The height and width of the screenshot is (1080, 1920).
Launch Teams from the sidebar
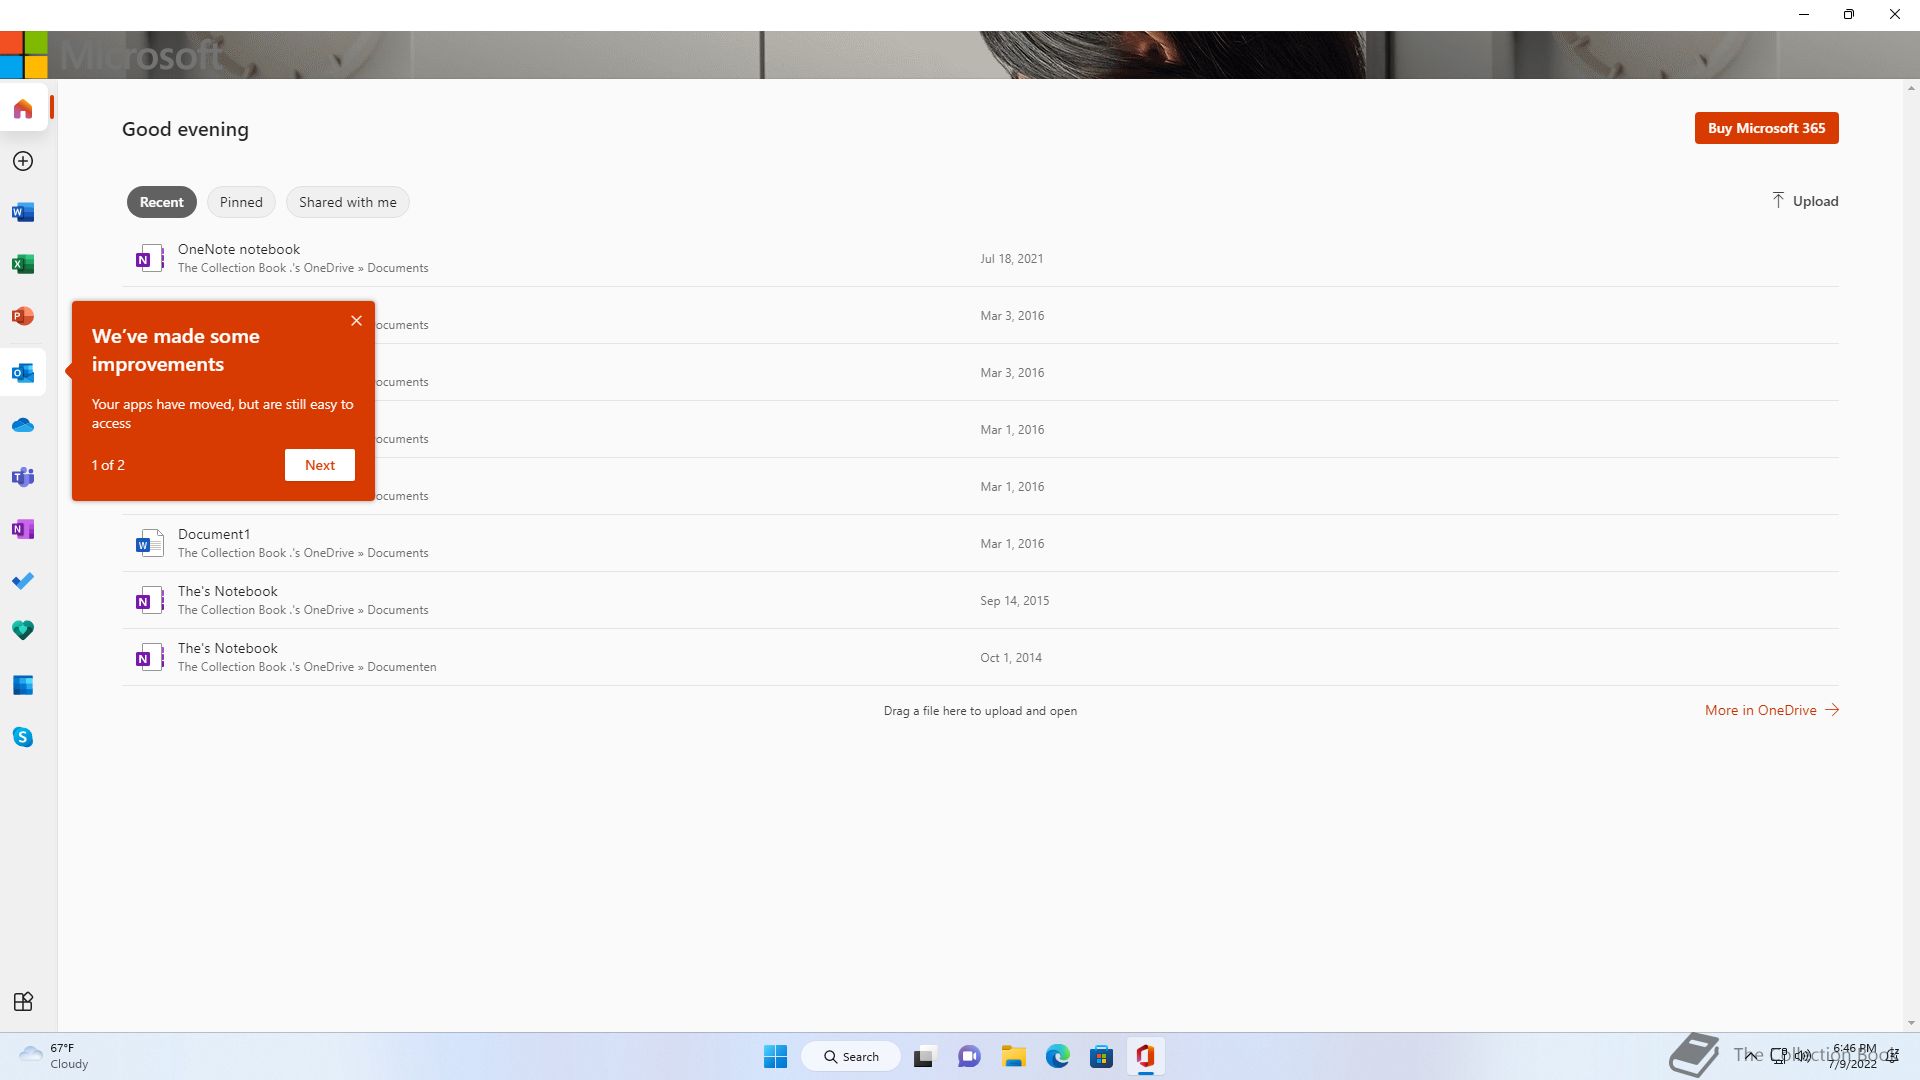23,477
